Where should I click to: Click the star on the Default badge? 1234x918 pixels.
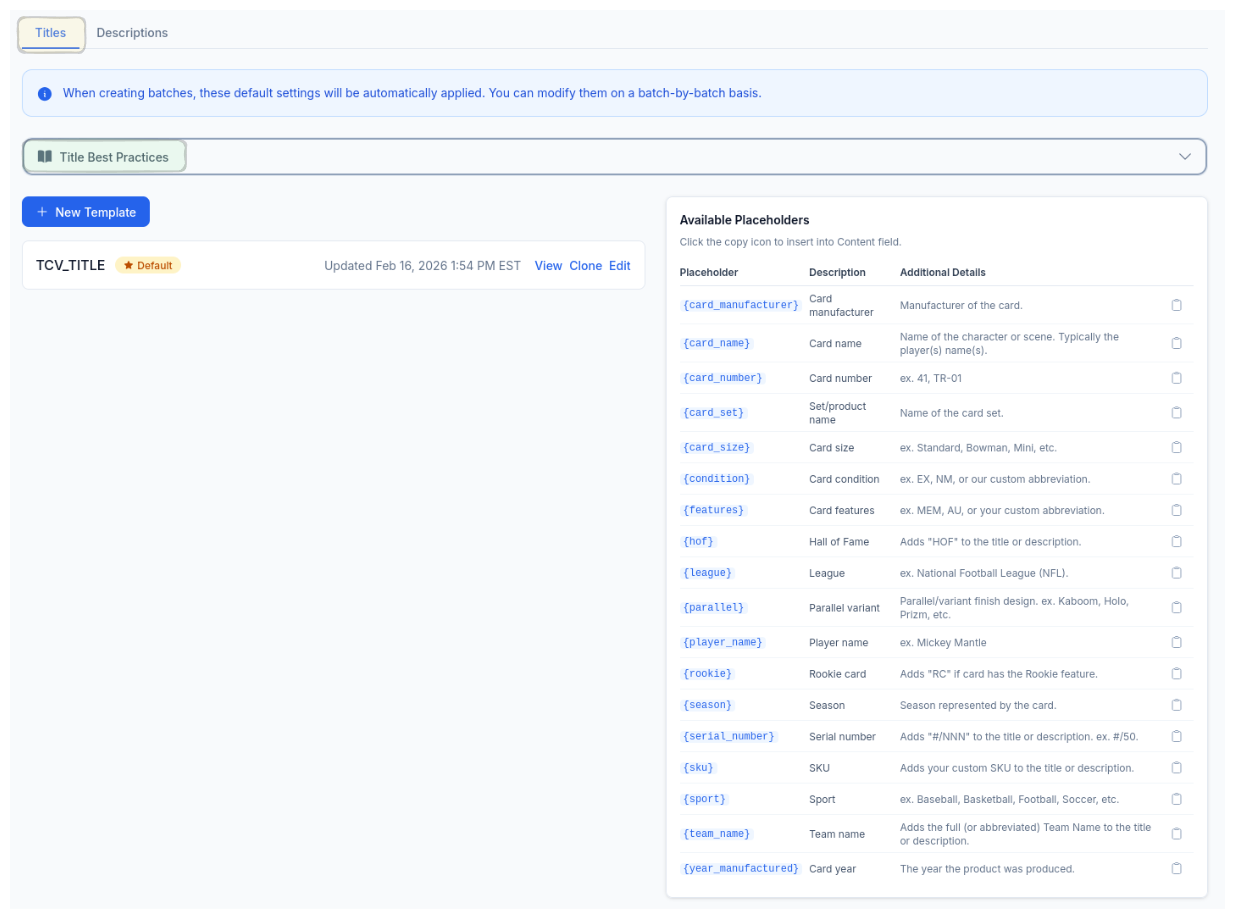(128, 265)
